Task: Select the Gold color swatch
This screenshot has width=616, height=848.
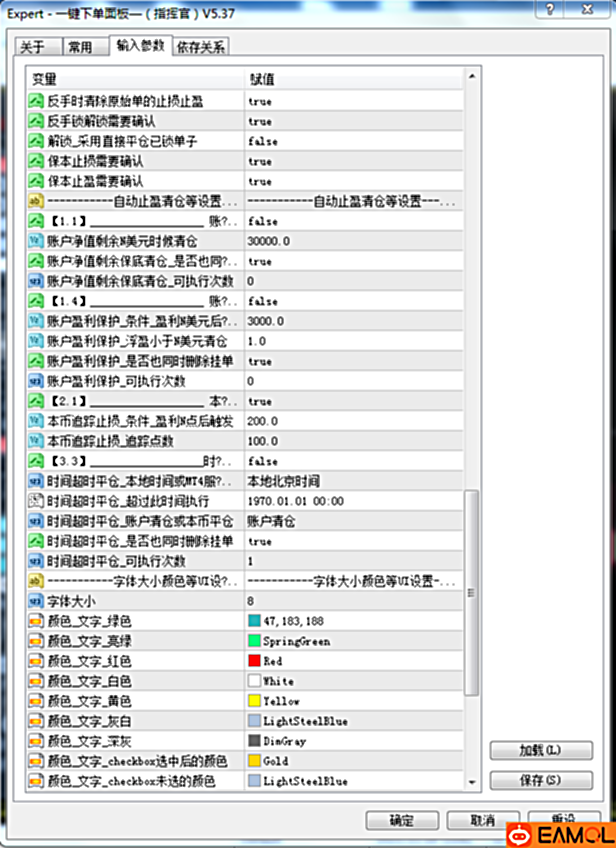Action: (255, 761)
